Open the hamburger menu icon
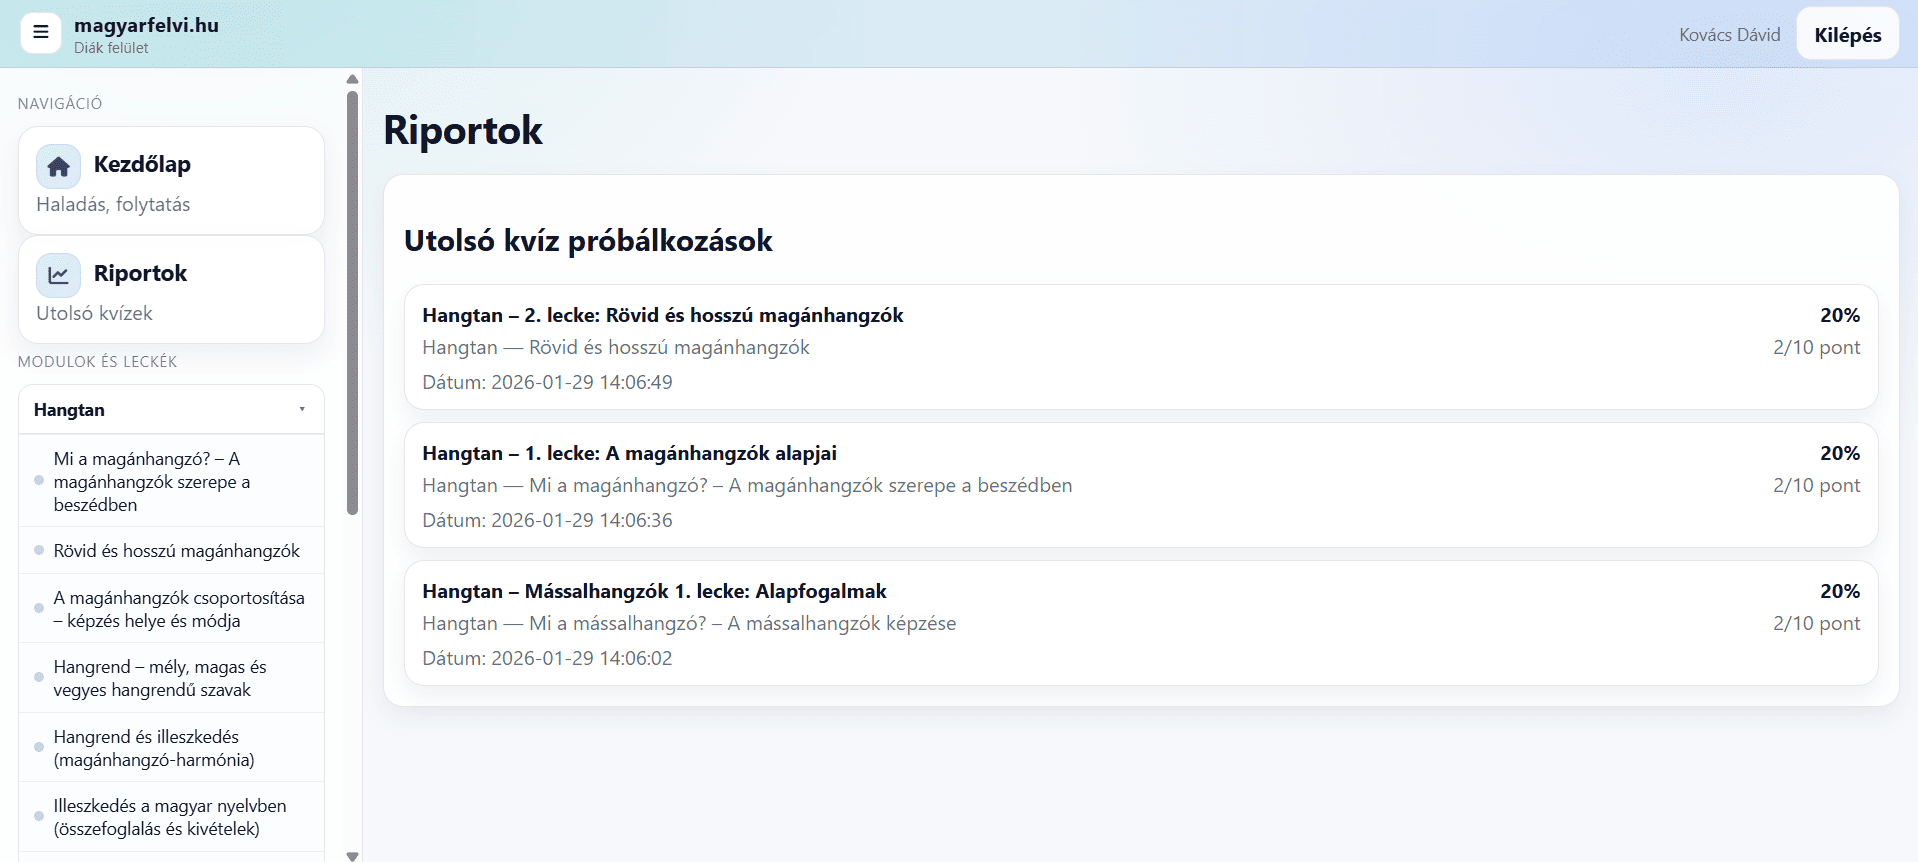The width and height of the screenshot is (1918, 862). (41, 33)
